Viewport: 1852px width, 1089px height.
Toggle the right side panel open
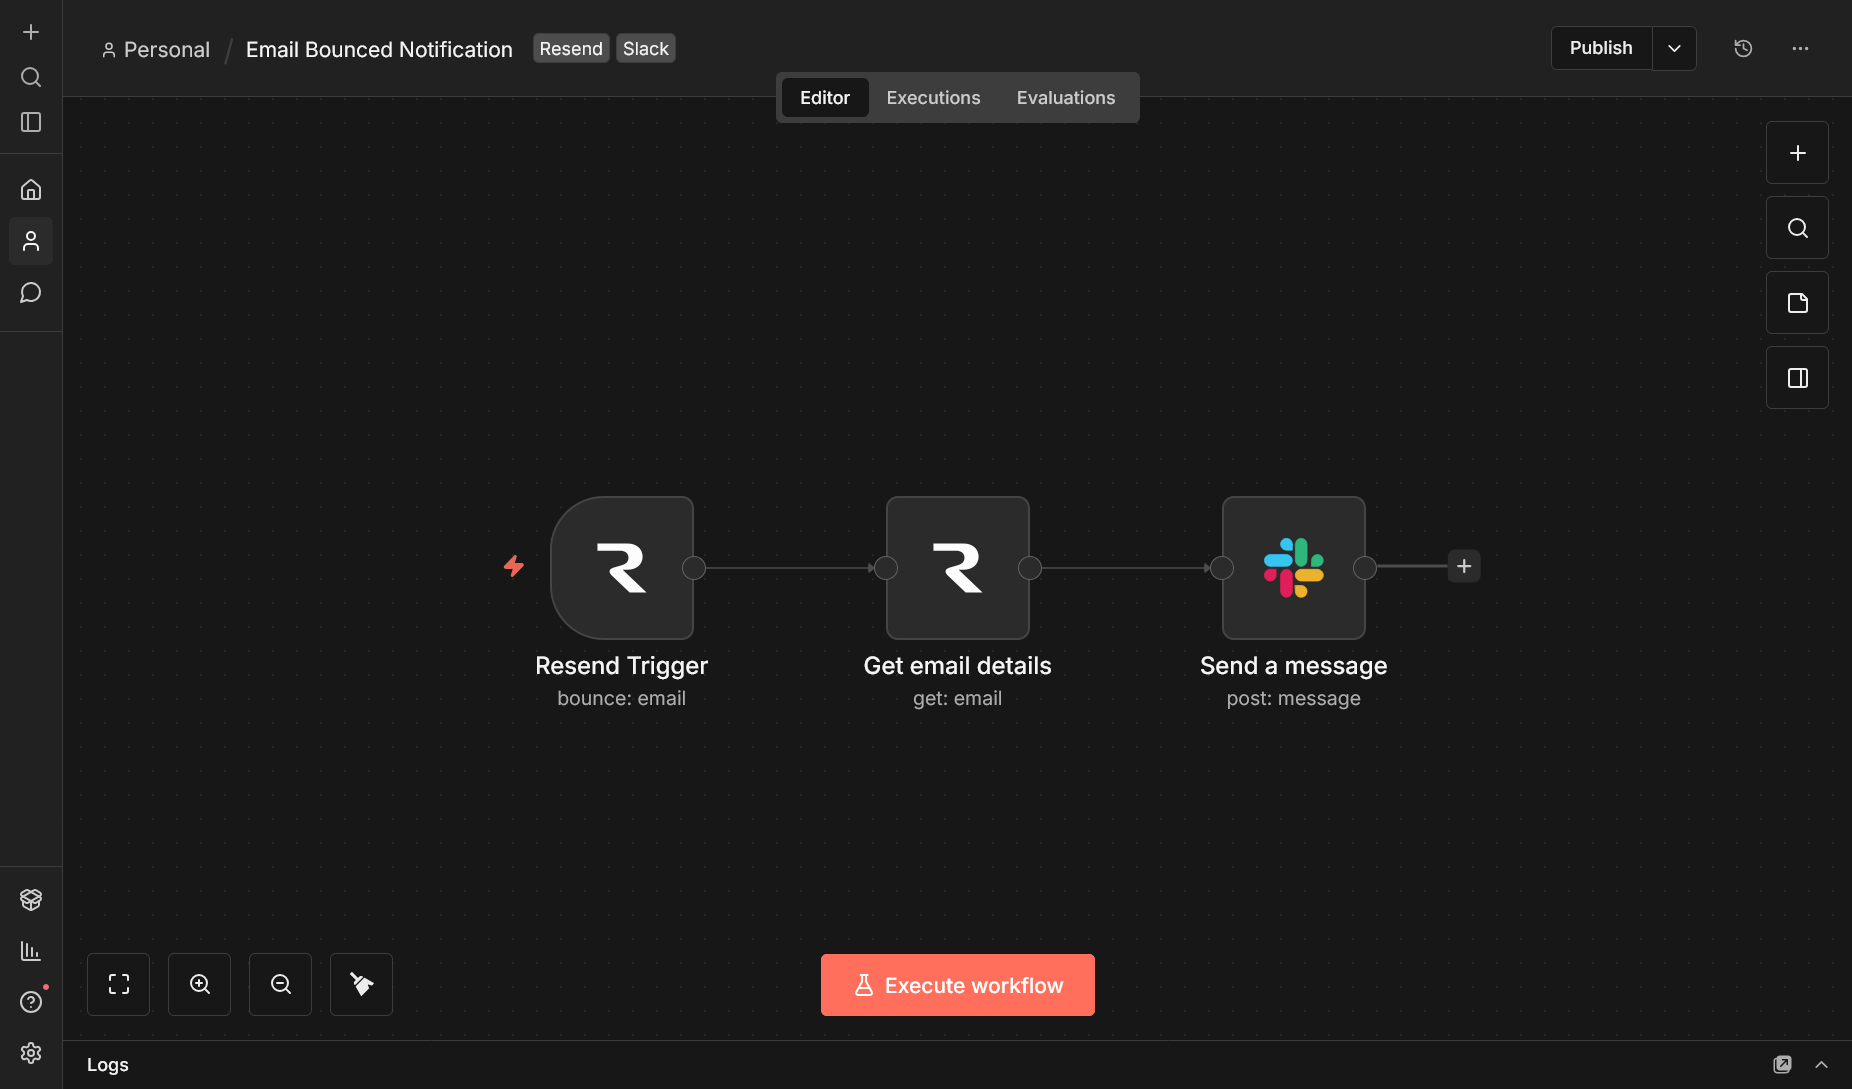1797,377
